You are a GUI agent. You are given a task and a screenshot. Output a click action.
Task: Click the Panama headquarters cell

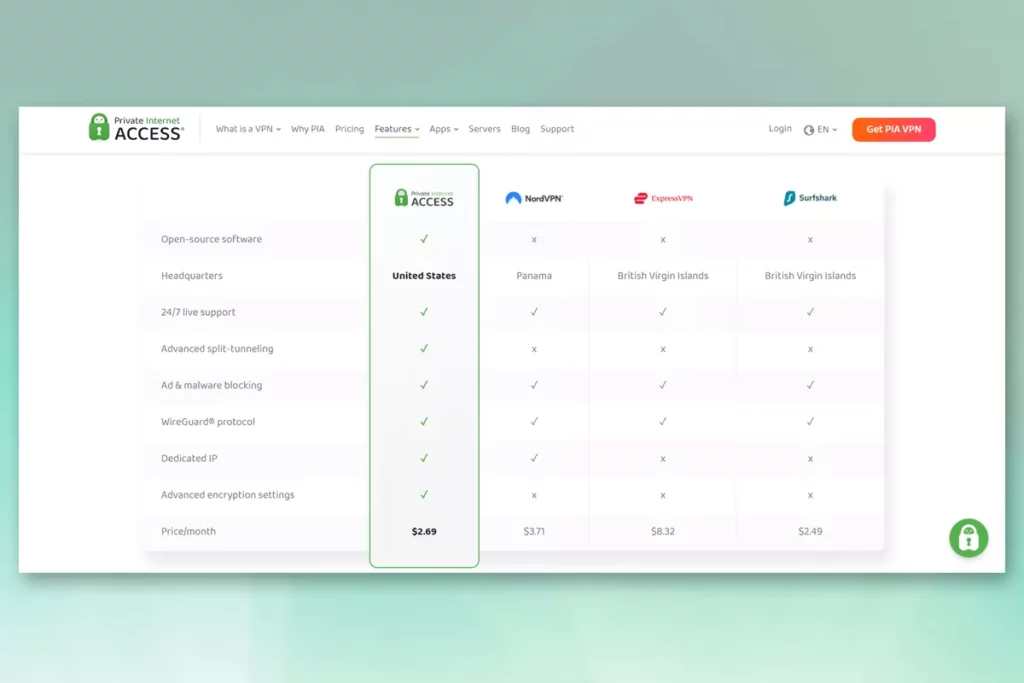coord(534,276)
